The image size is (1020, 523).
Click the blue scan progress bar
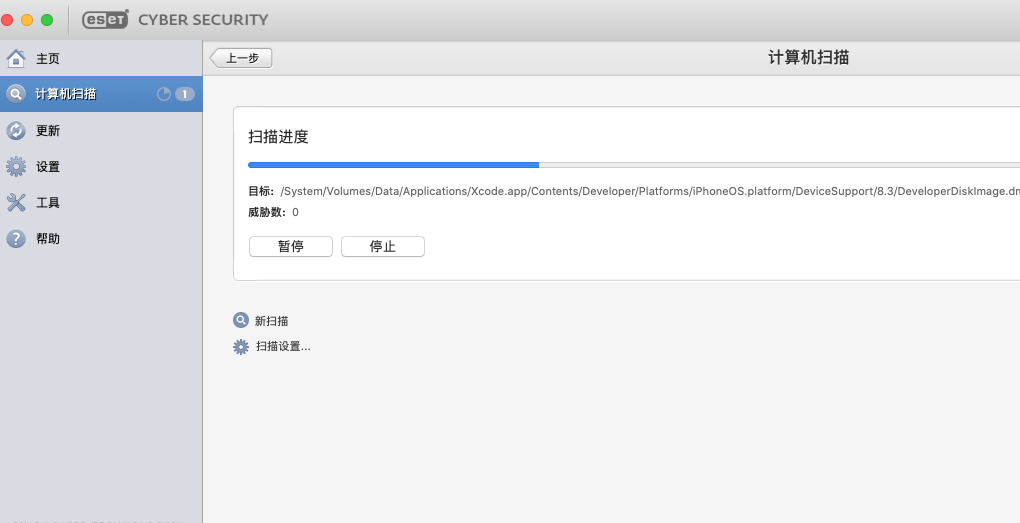(393, 164)
